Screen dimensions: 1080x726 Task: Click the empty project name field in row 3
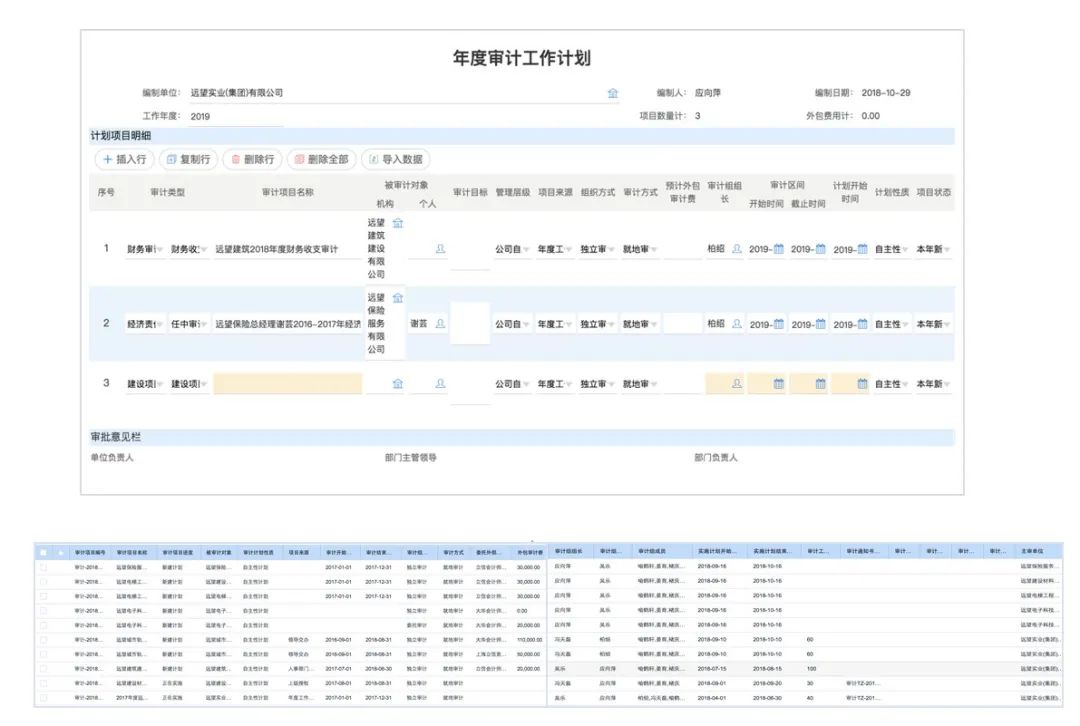pos(287,384)
